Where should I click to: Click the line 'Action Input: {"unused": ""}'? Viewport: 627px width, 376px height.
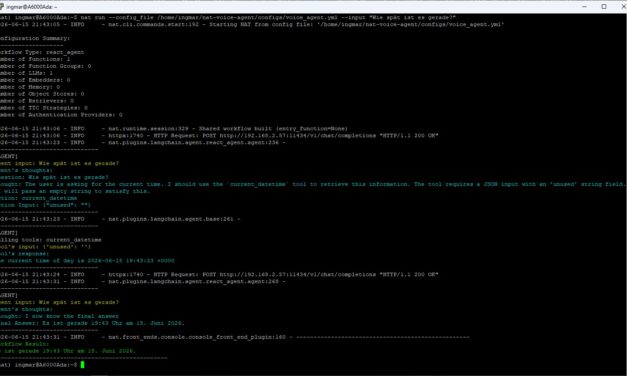(46, 205)
